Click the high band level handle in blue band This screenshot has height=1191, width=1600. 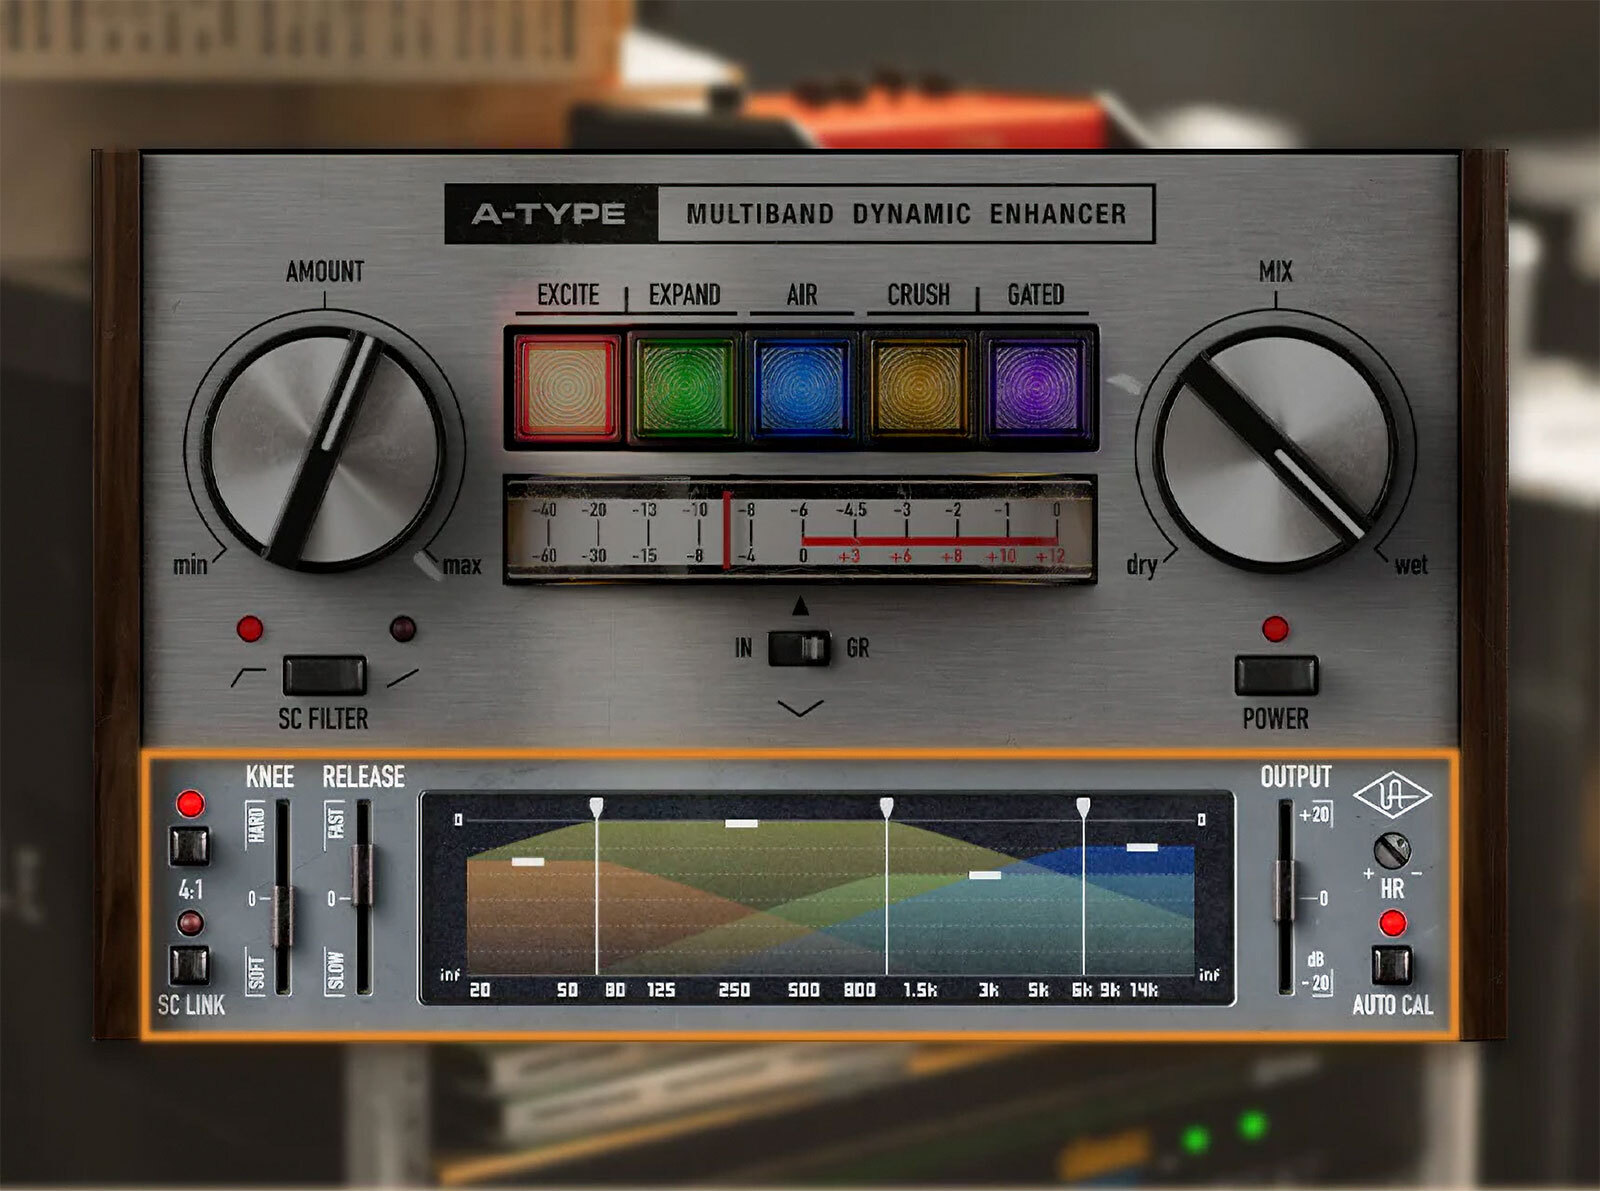click(1142, 847)
